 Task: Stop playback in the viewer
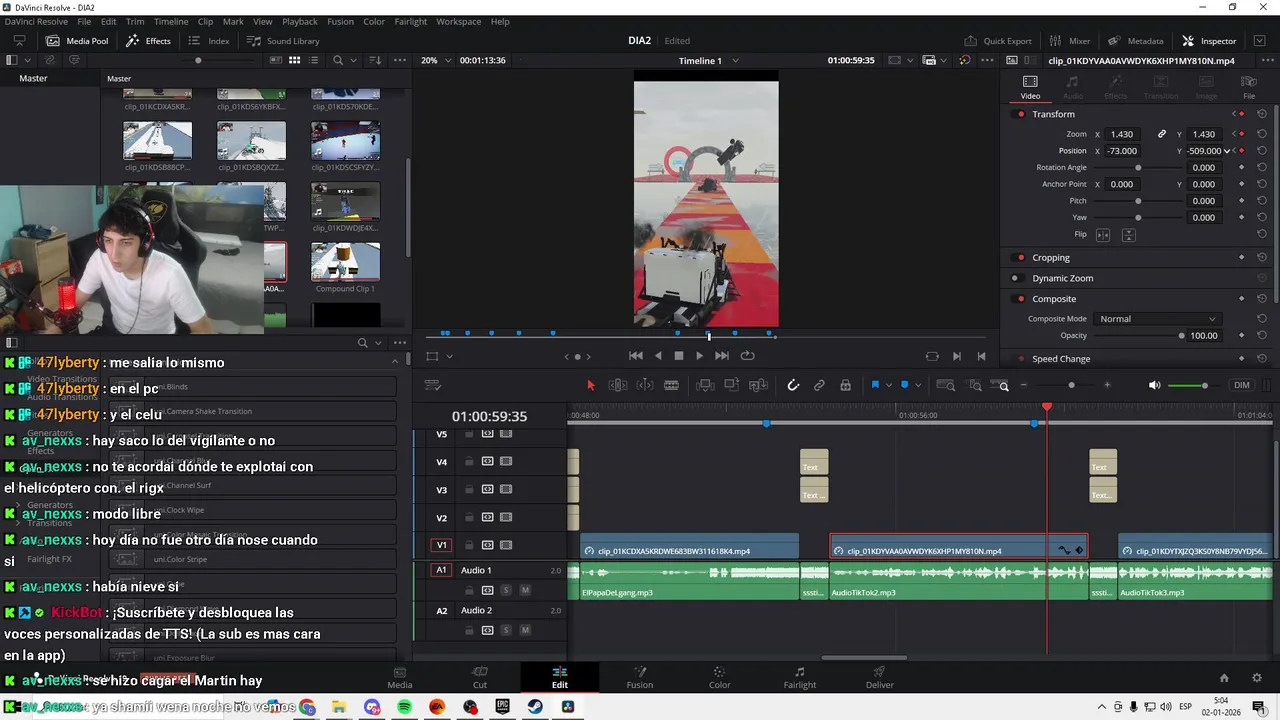[x=678, y=356]
